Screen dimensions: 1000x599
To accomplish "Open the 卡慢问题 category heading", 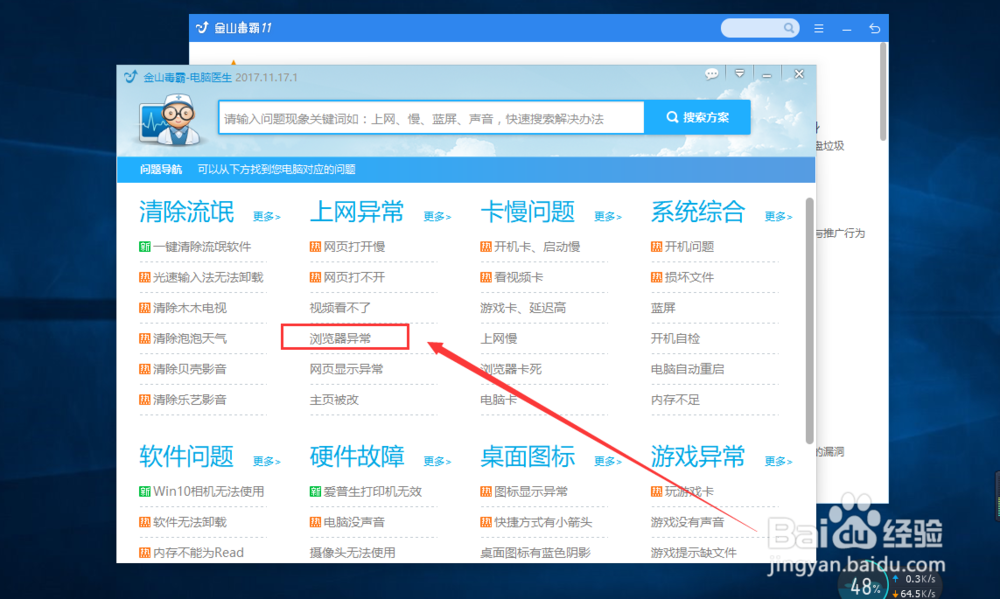I will pos(528,212).
